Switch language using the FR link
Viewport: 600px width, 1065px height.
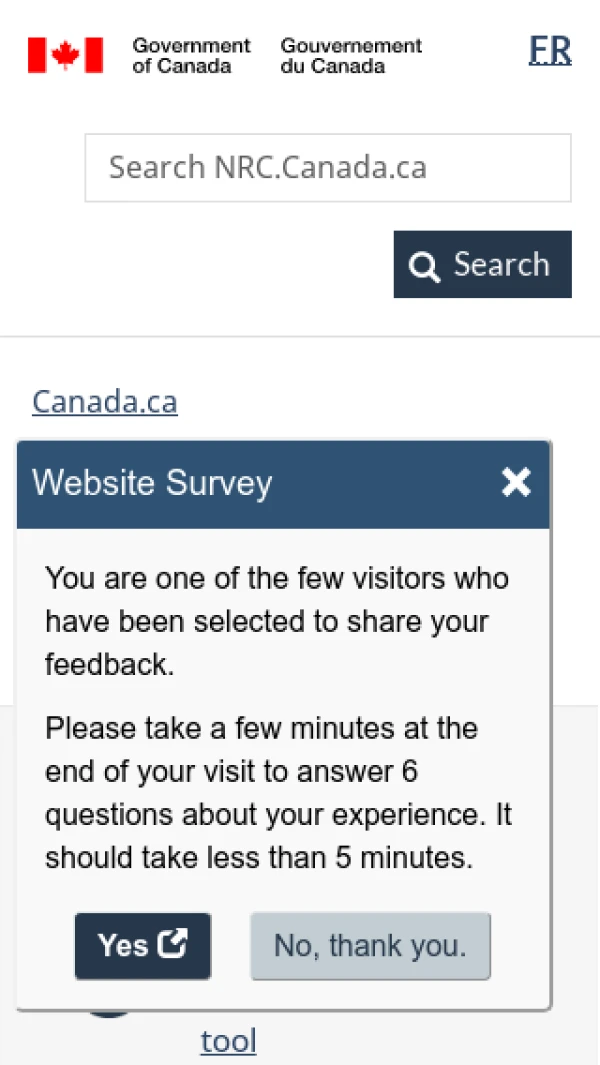(550, 50)
